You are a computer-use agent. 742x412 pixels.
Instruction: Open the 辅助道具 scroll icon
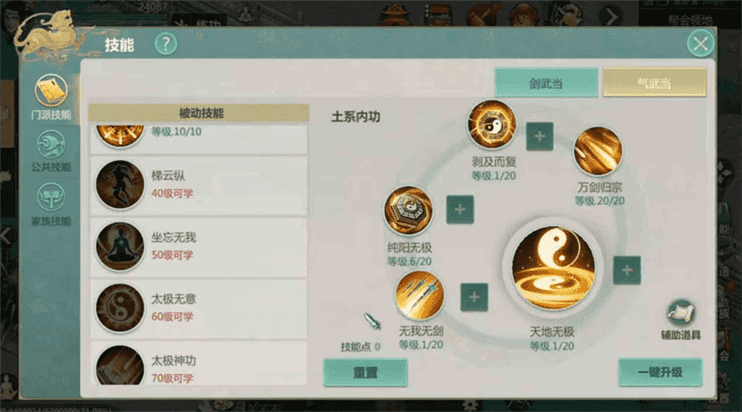pyautogui.click(x=680, y=313)
